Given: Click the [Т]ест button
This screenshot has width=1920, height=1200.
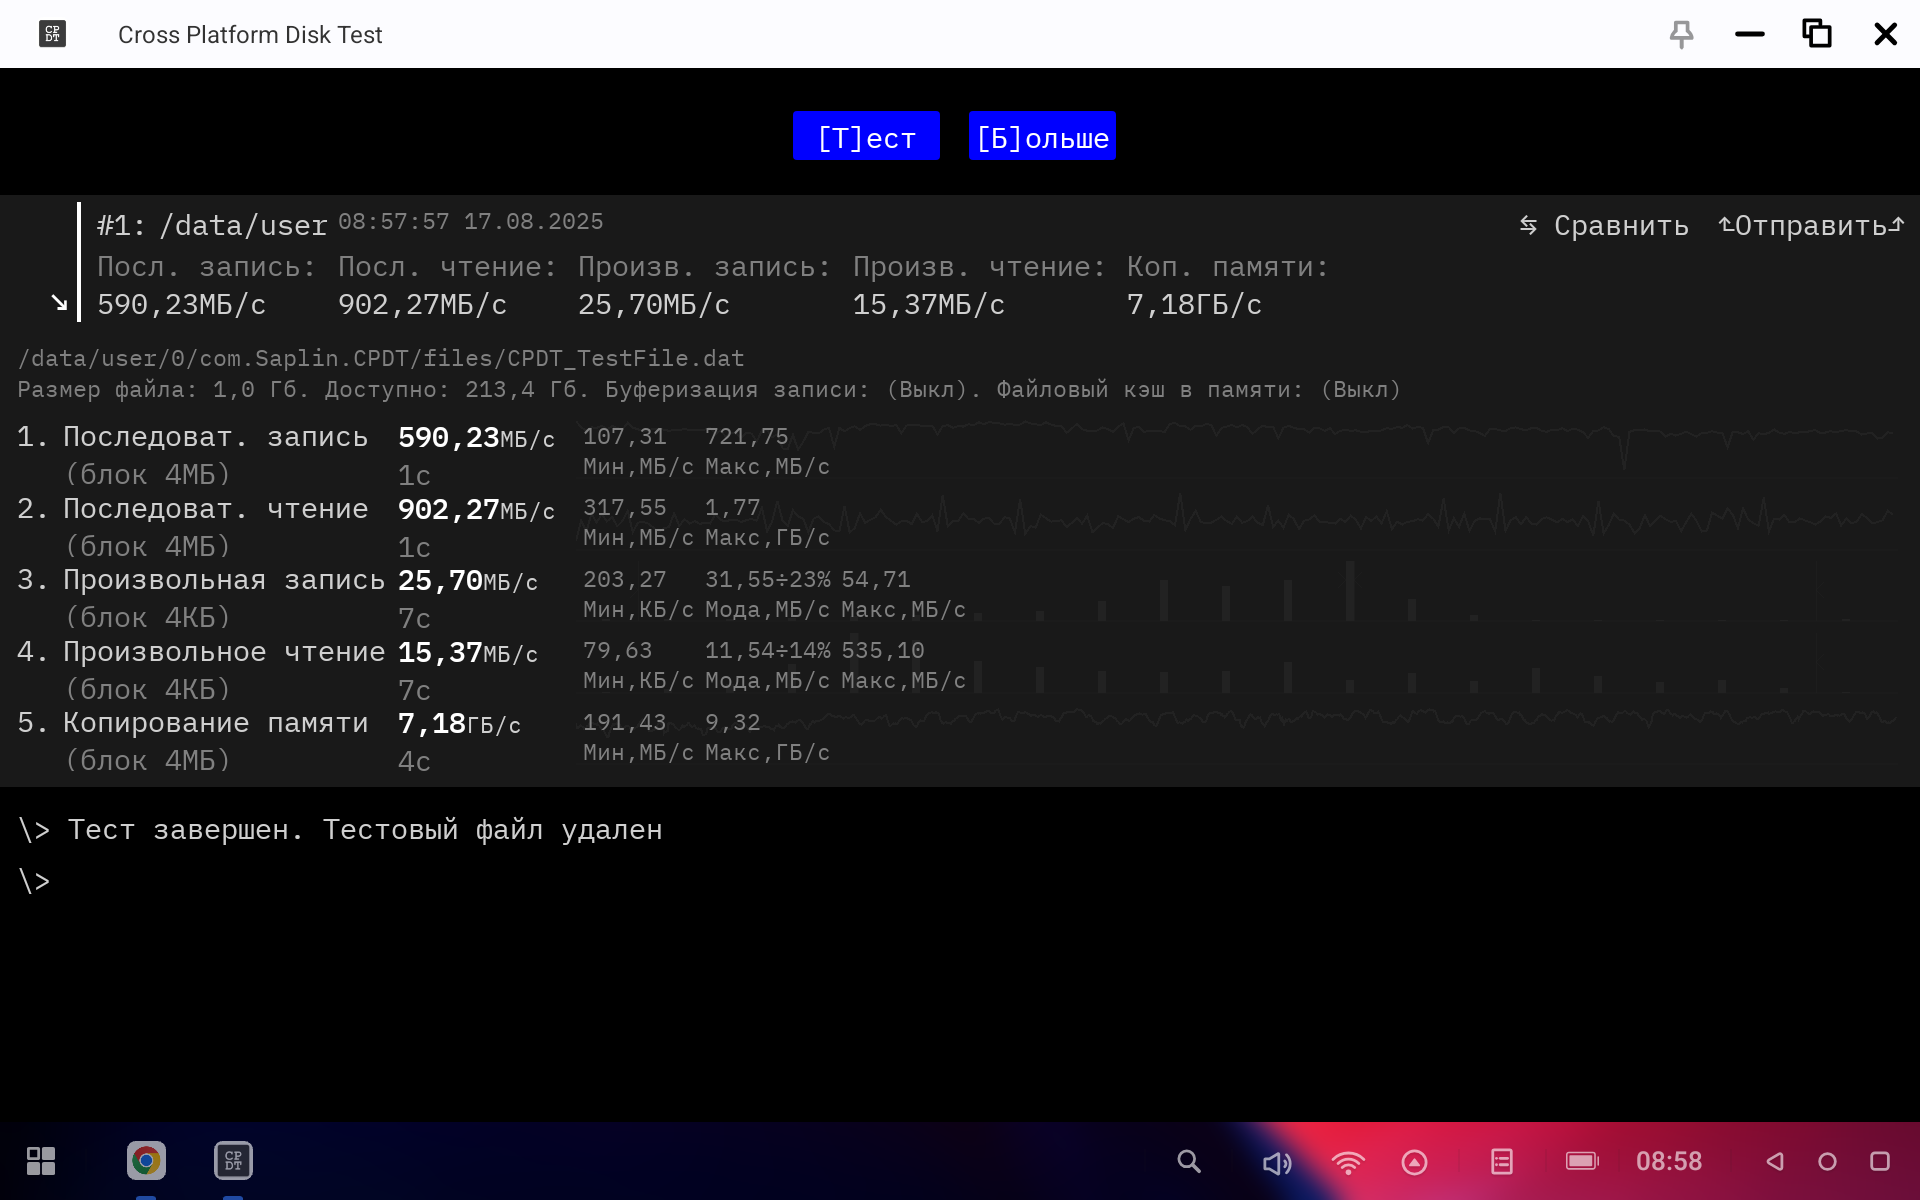Looking at the screenshot, I should point(866,136).
